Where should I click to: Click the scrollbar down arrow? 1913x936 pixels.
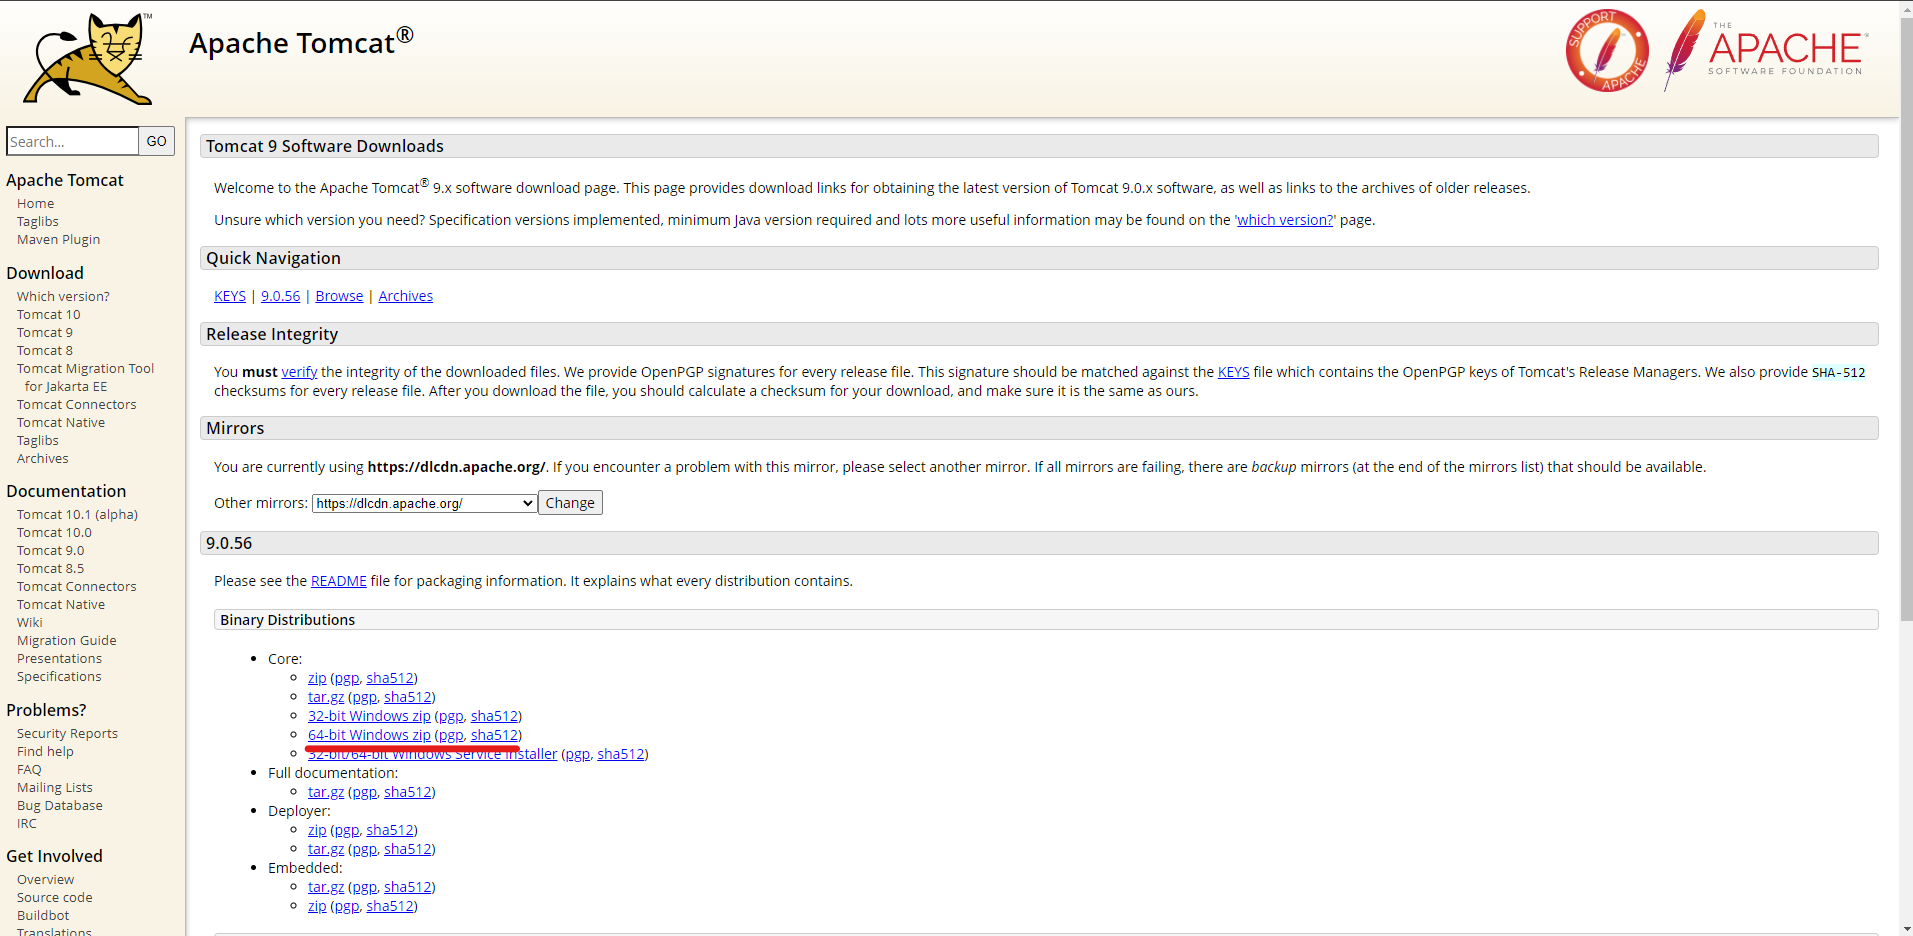[x=1906, y=928]
